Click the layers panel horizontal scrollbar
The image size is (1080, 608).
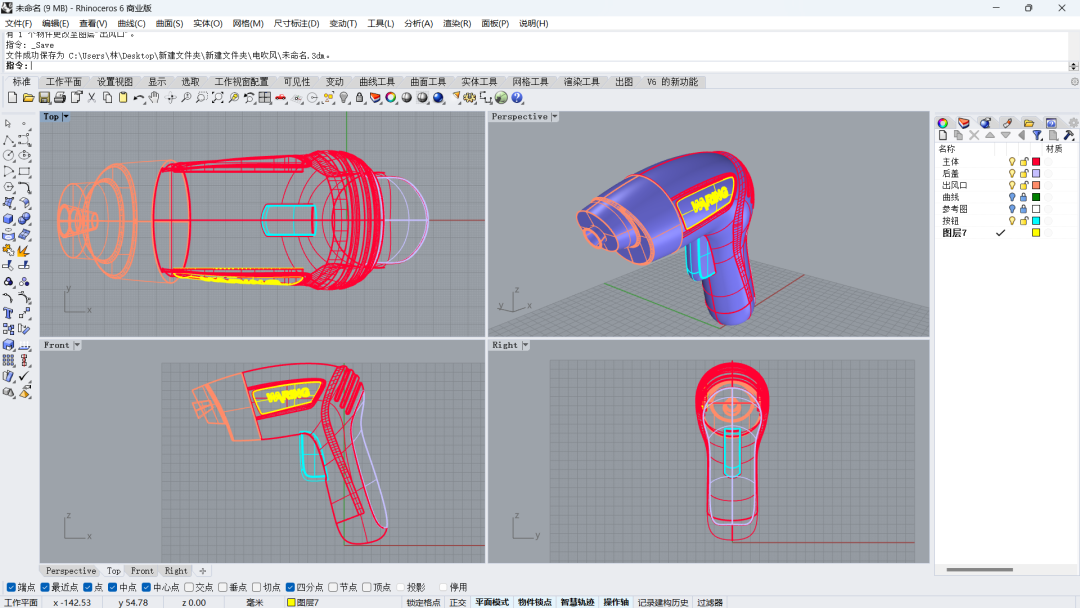pos(979,569)
